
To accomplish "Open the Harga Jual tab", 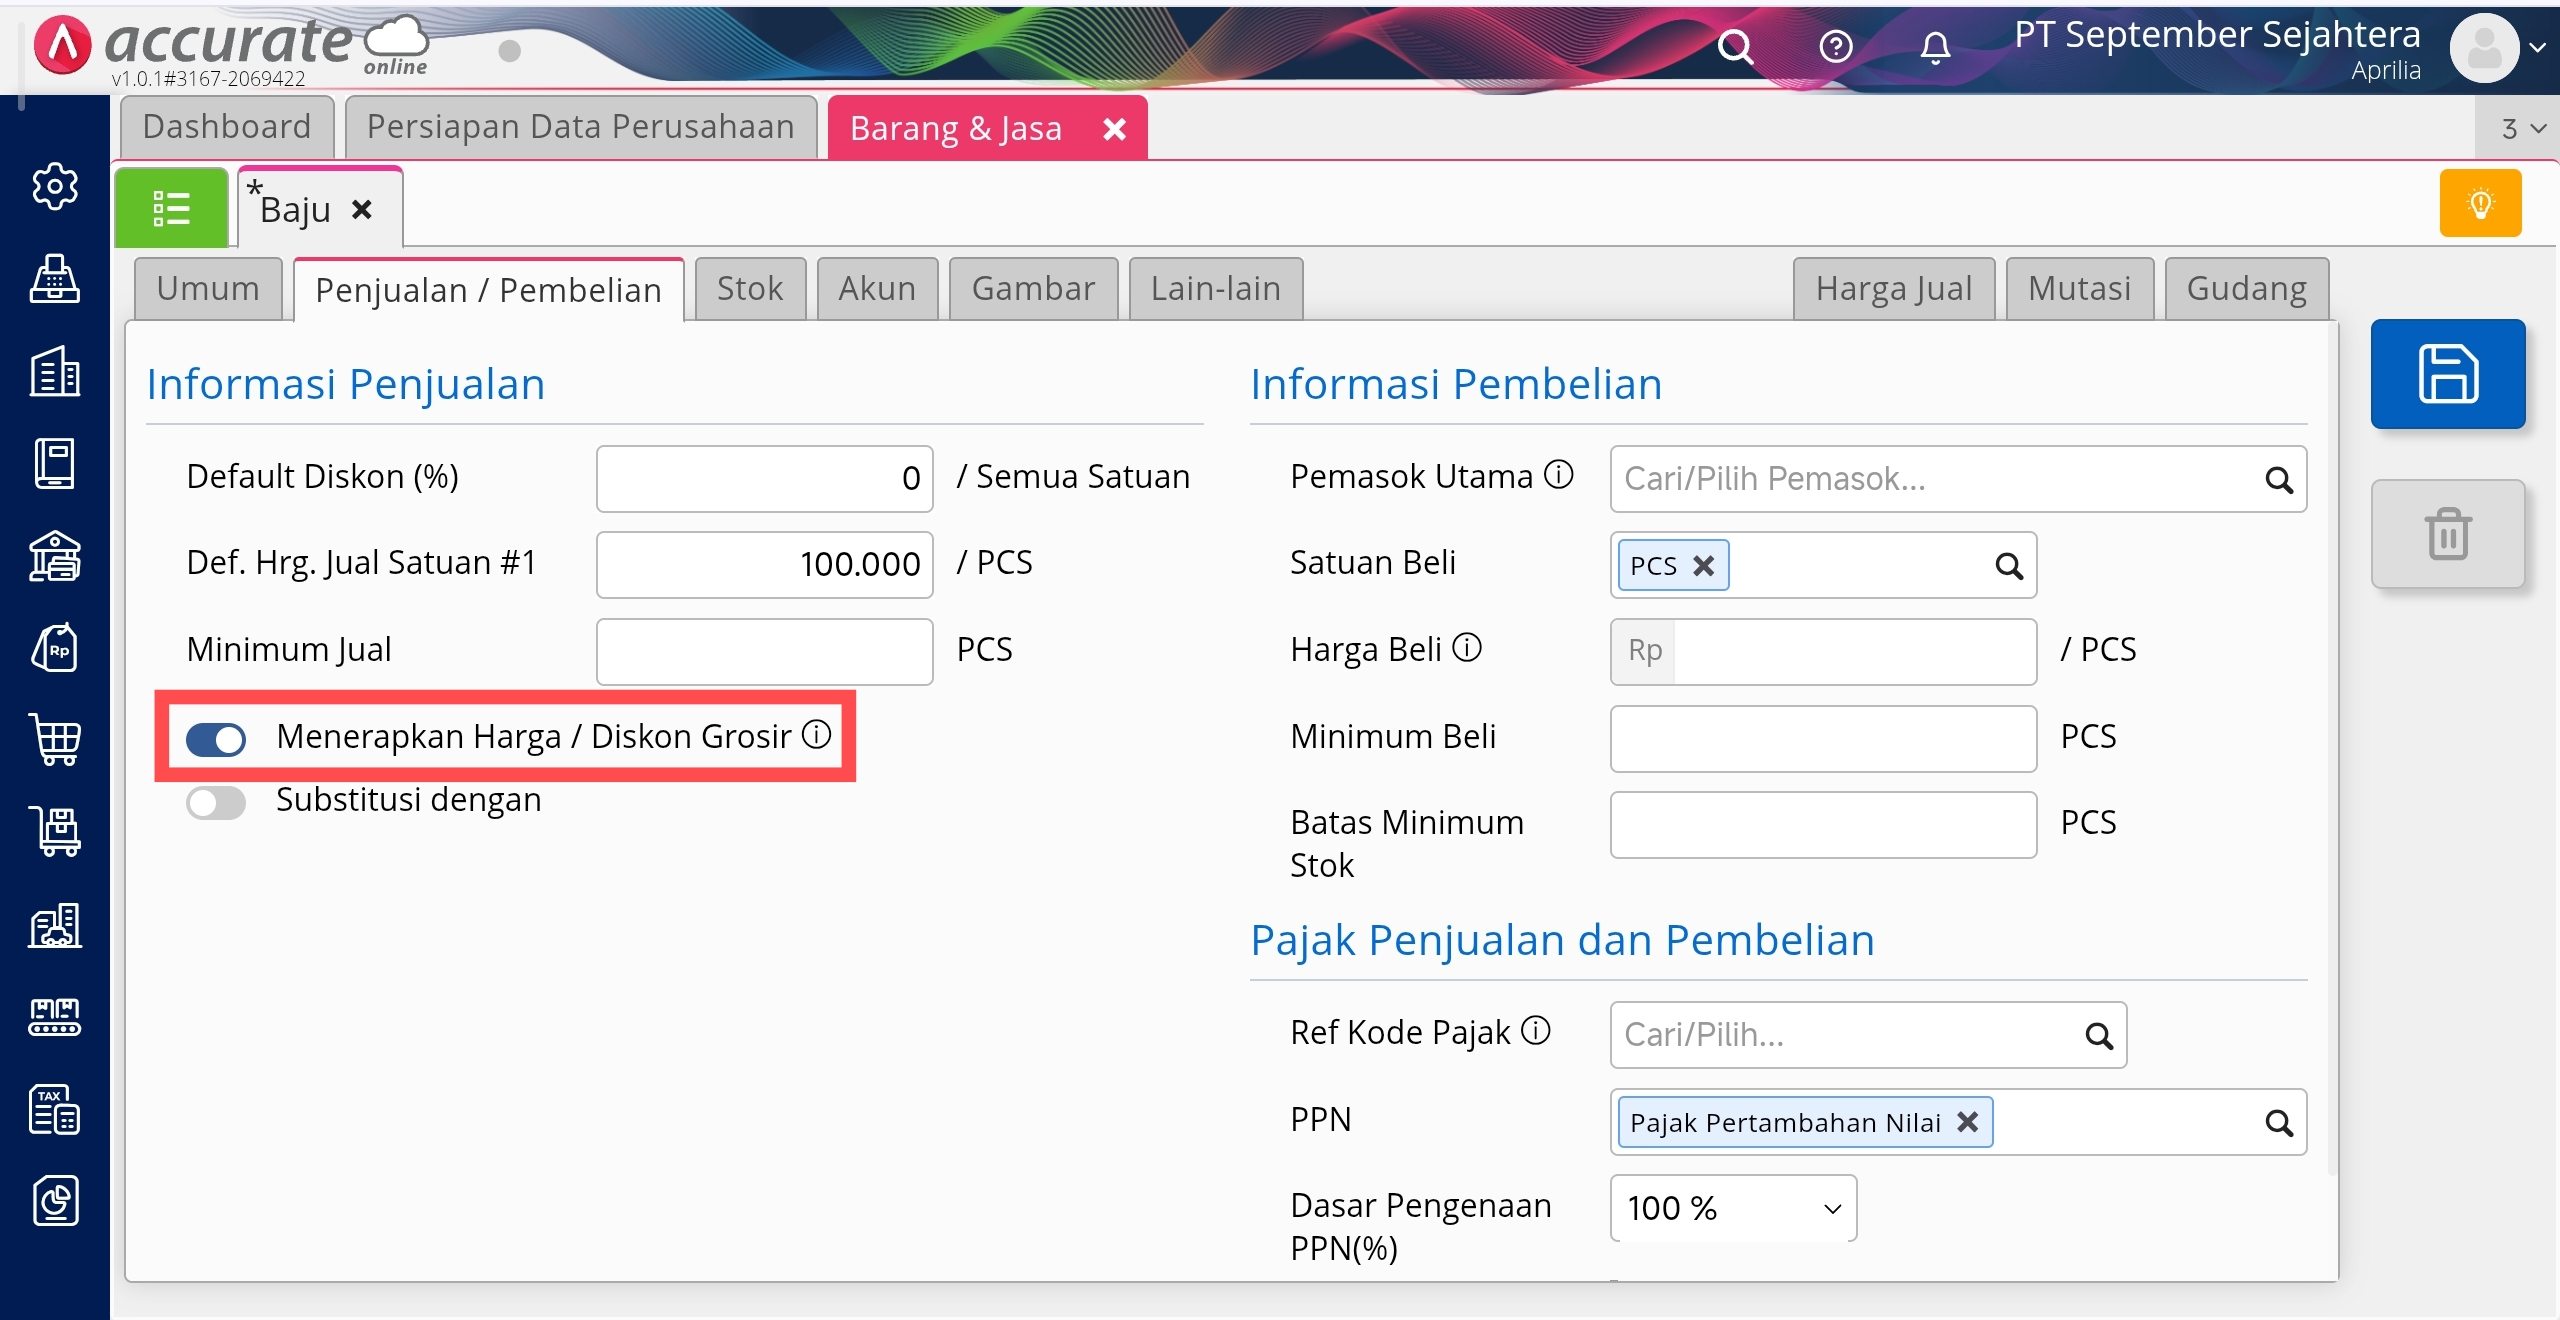I will click(1893, 289).
